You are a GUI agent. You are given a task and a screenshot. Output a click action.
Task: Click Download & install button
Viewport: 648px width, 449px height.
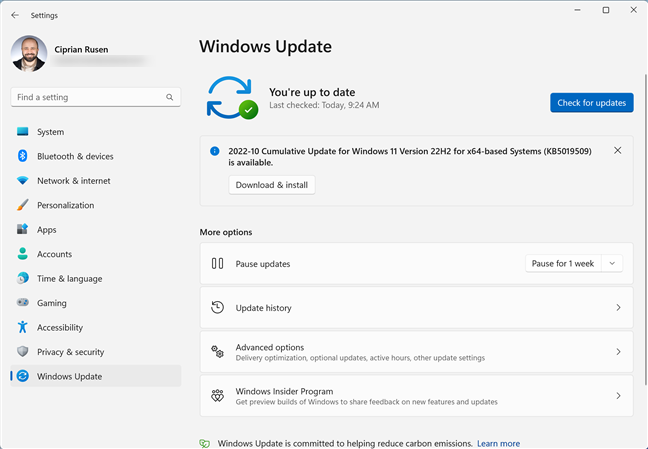click(x=272, y=185)
